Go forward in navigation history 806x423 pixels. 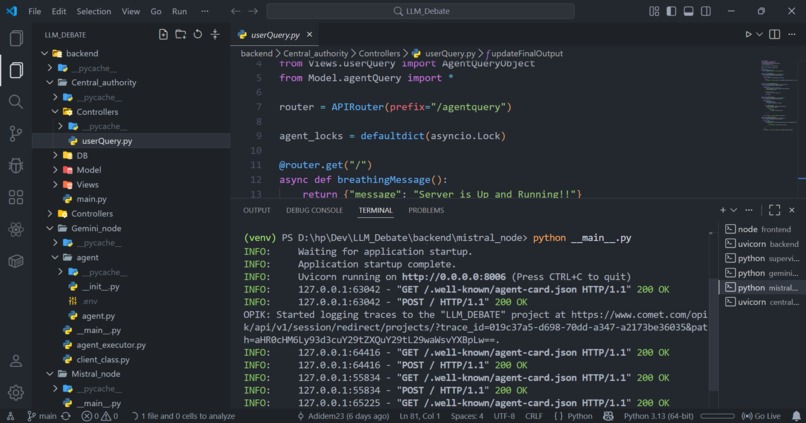click(x=253, y=11)
